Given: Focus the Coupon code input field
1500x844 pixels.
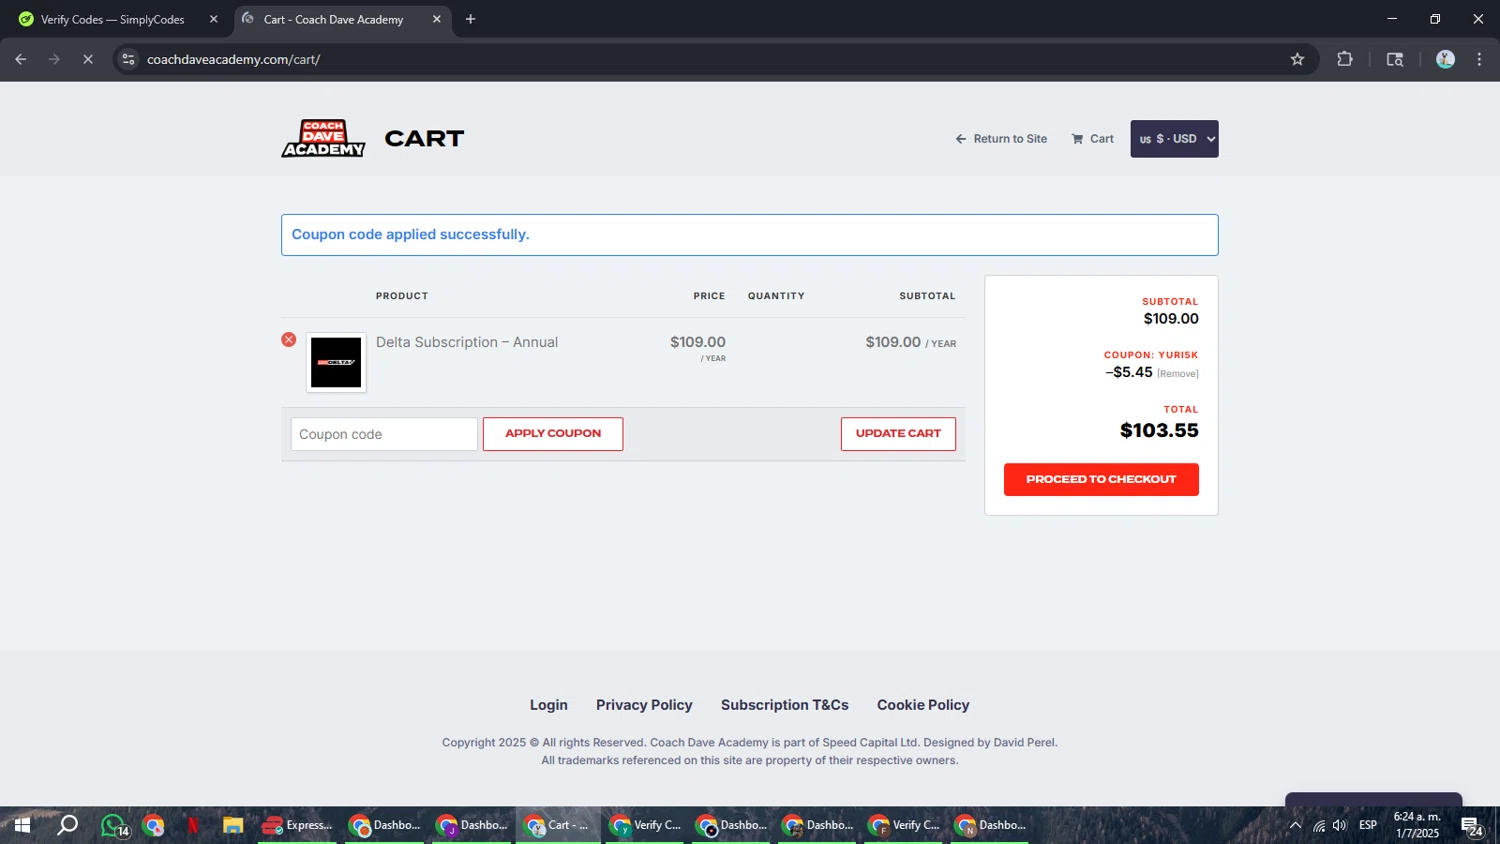Looking at the screenshot, I should pyautogui.click(x=384, y=434).
